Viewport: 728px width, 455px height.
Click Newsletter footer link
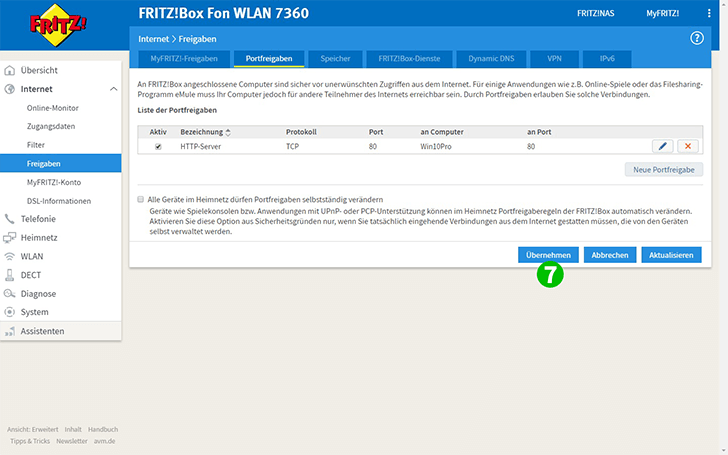tap(72, 441)
